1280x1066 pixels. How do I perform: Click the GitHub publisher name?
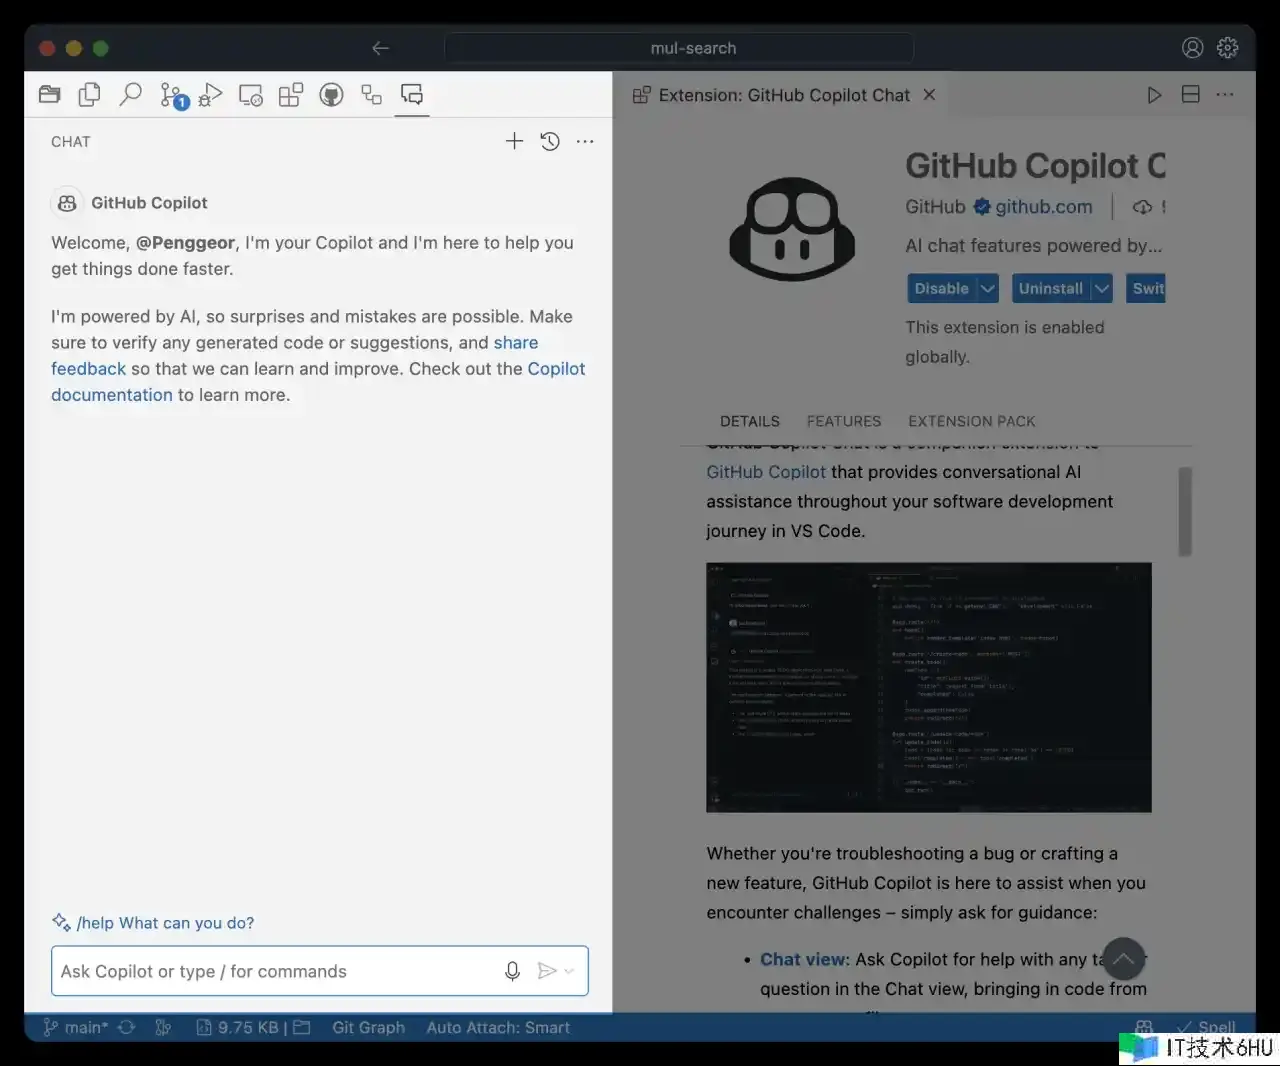click(935, 207)
